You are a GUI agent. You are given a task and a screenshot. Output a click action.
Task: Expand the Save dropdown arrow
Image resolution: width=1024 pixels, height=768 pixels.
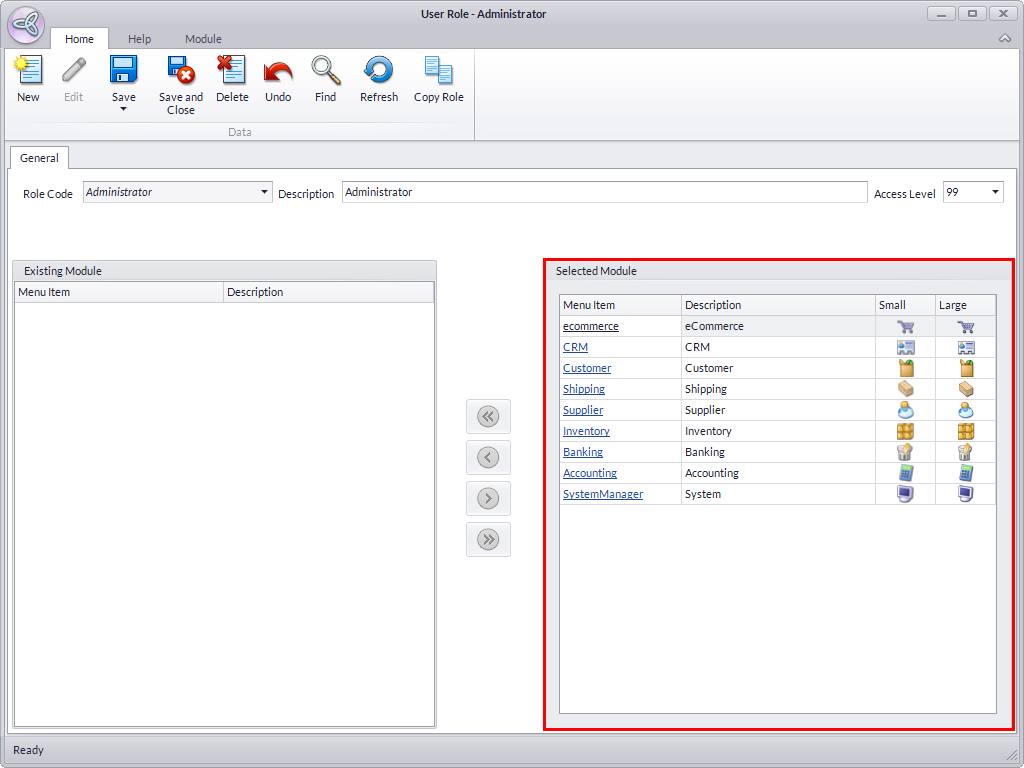pyautogui.click(x=124, y=109)
